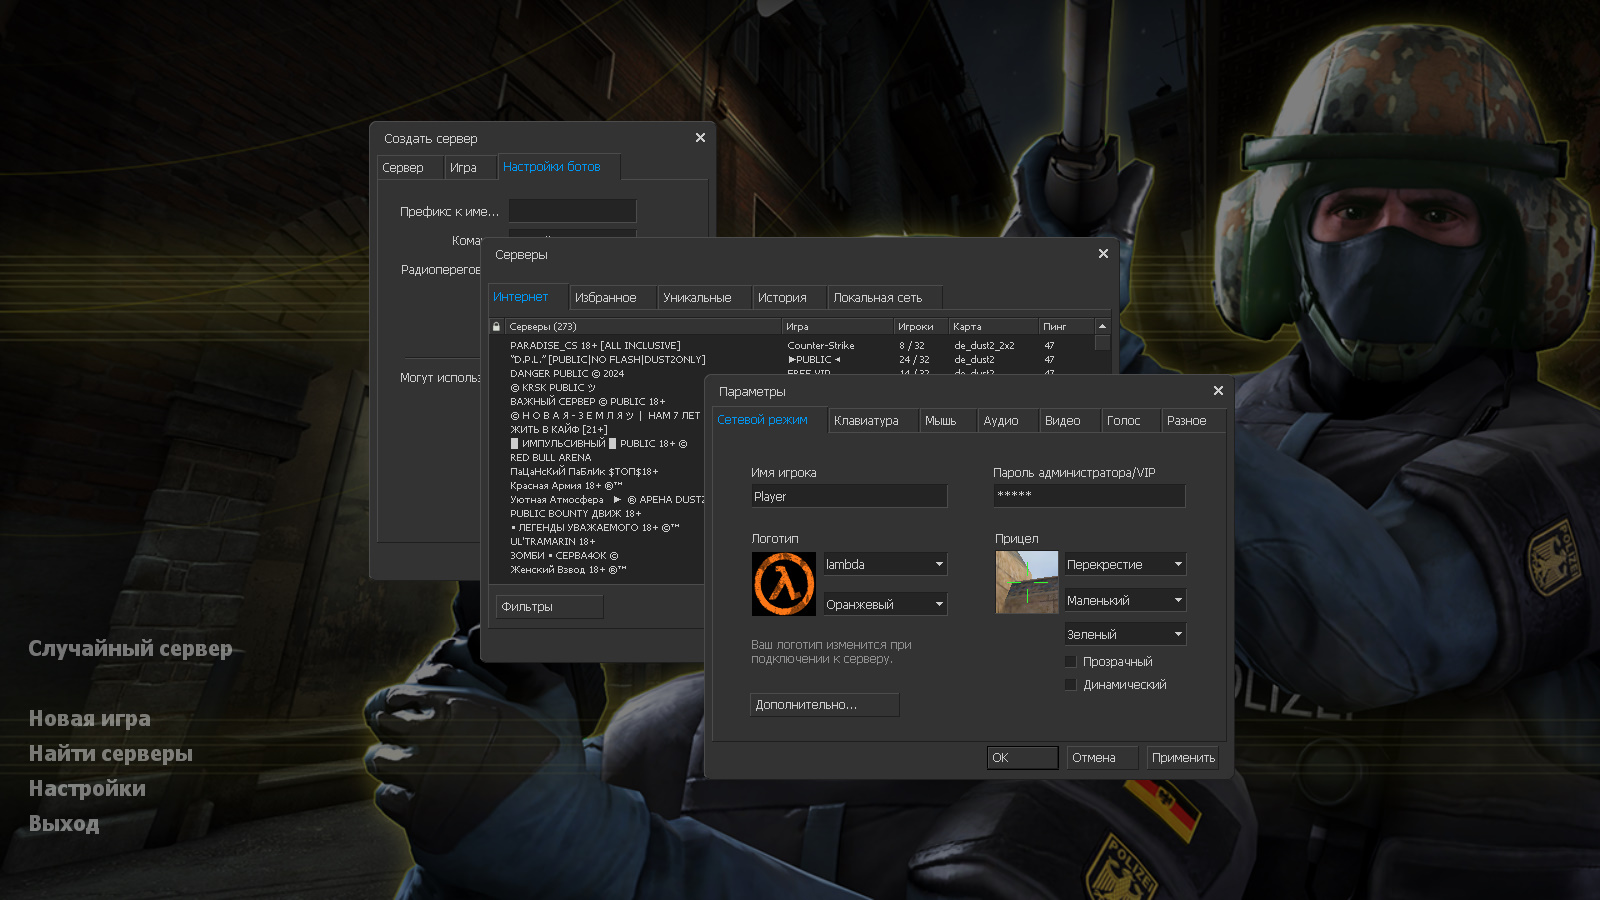The width and height of the screenshot is (1600, 900).
Task: Click the up arrow of server list scrollbar
Action: click(1101, 325)
